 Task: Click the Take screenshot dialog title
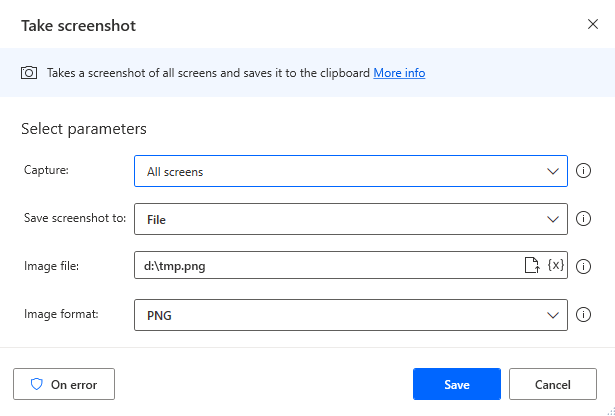coord(78,25)
